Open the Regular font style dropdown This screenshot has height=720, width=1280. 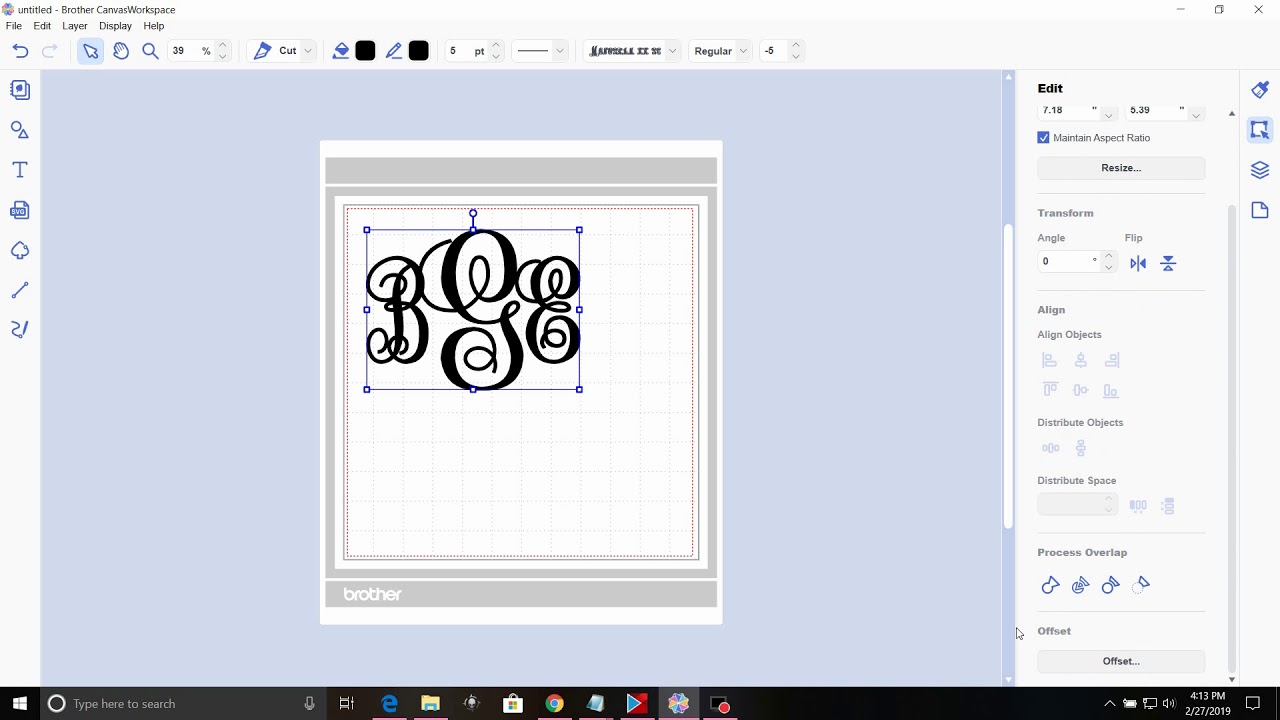[x=743, y=51]
